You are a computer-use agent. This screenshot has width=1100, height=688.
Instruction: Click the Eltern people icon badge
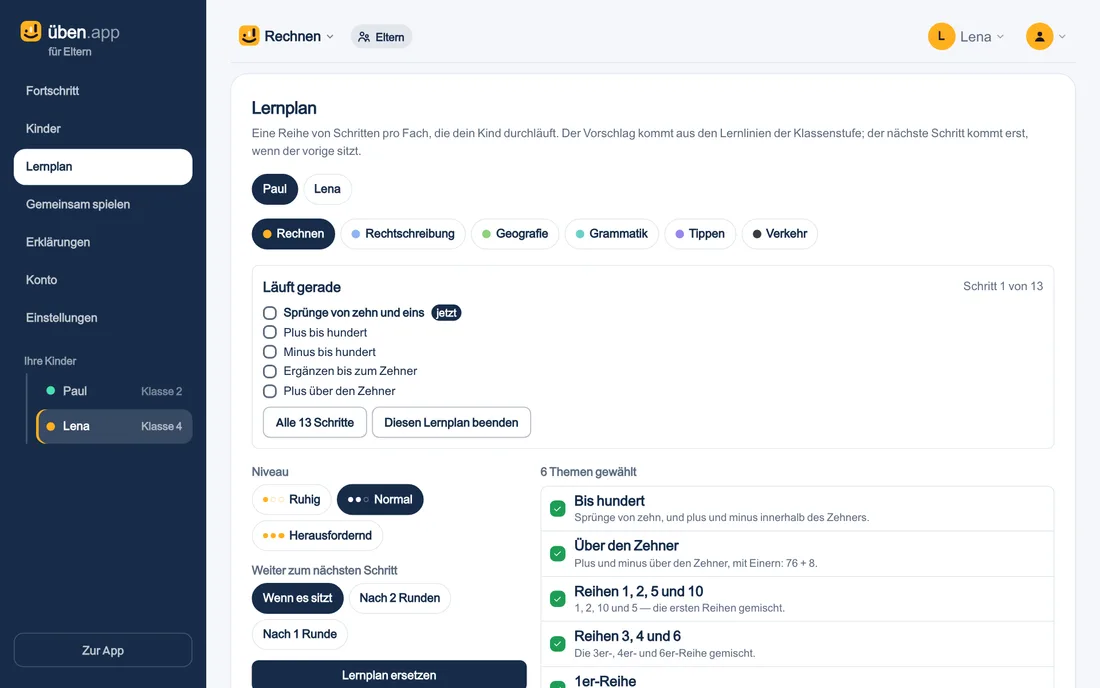coord(381,36)
